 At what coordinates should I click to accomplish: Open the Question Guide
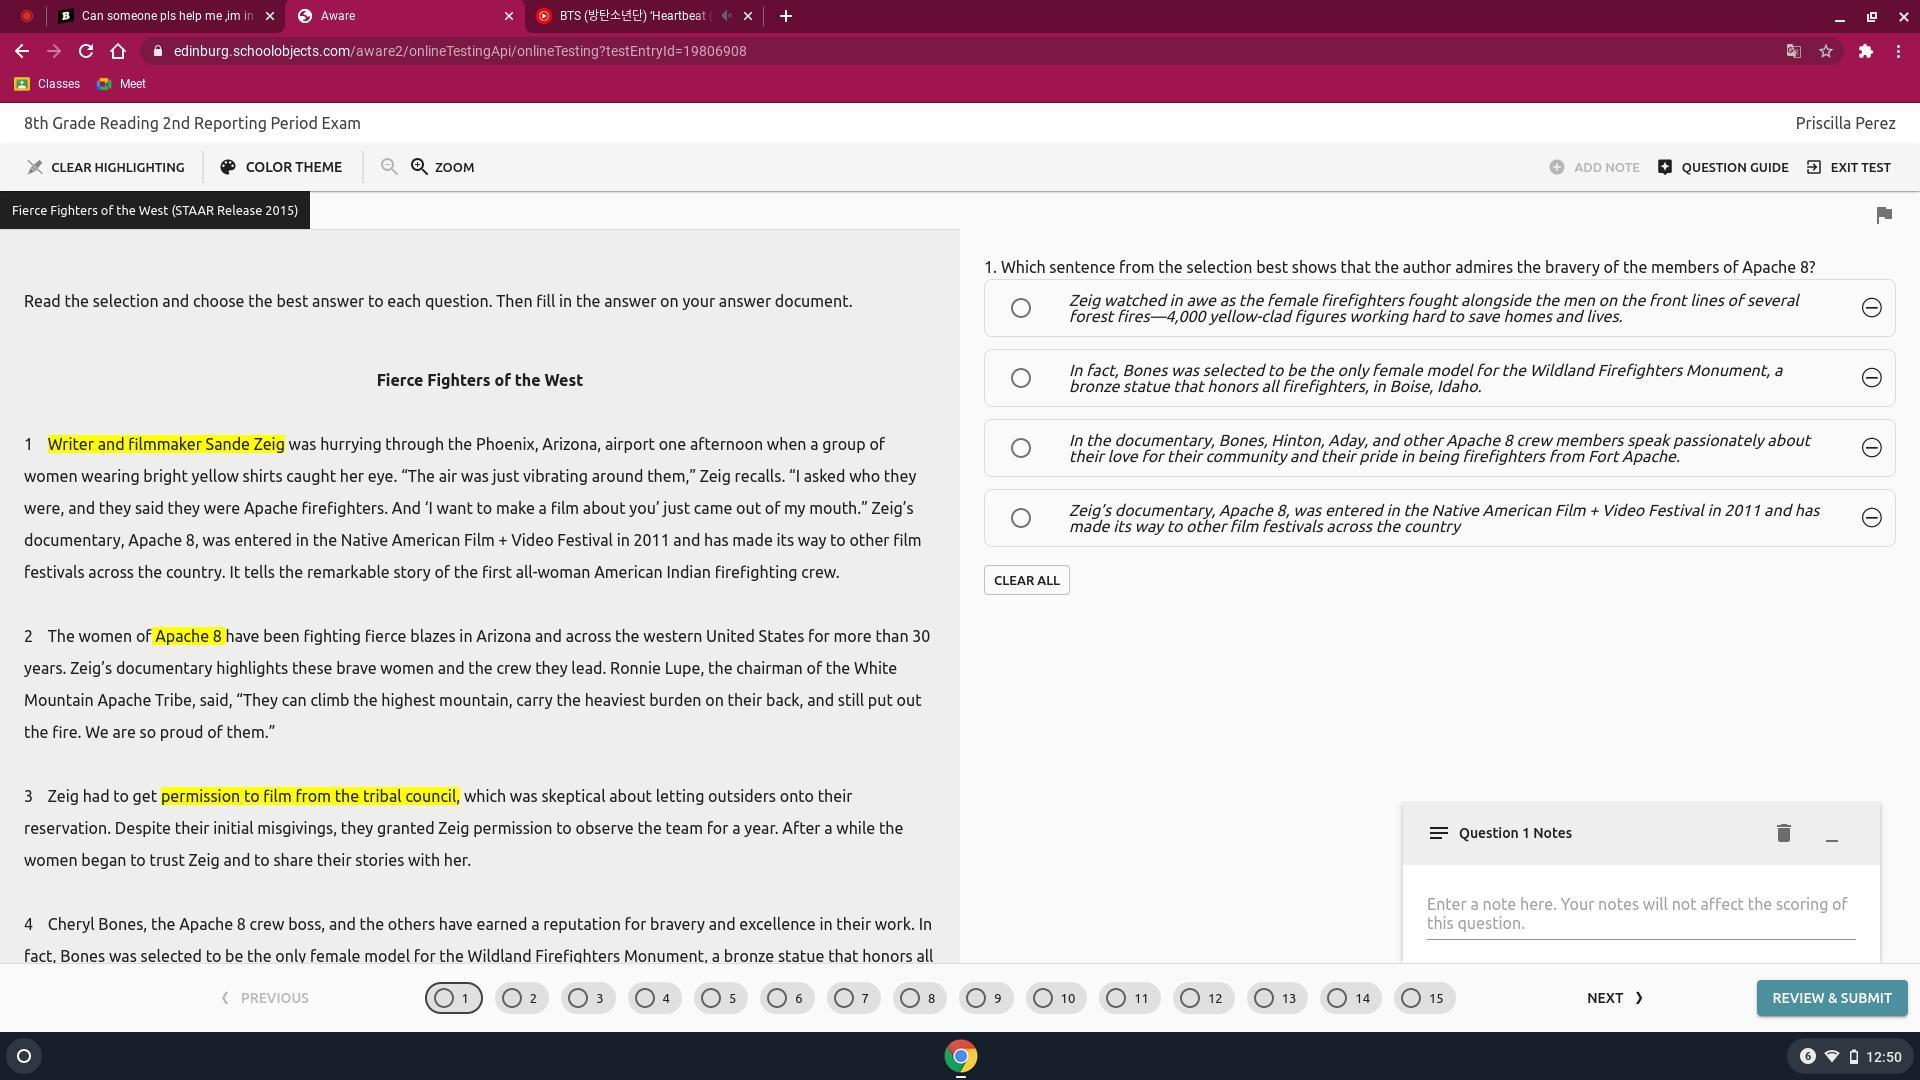click(1722, 167)
